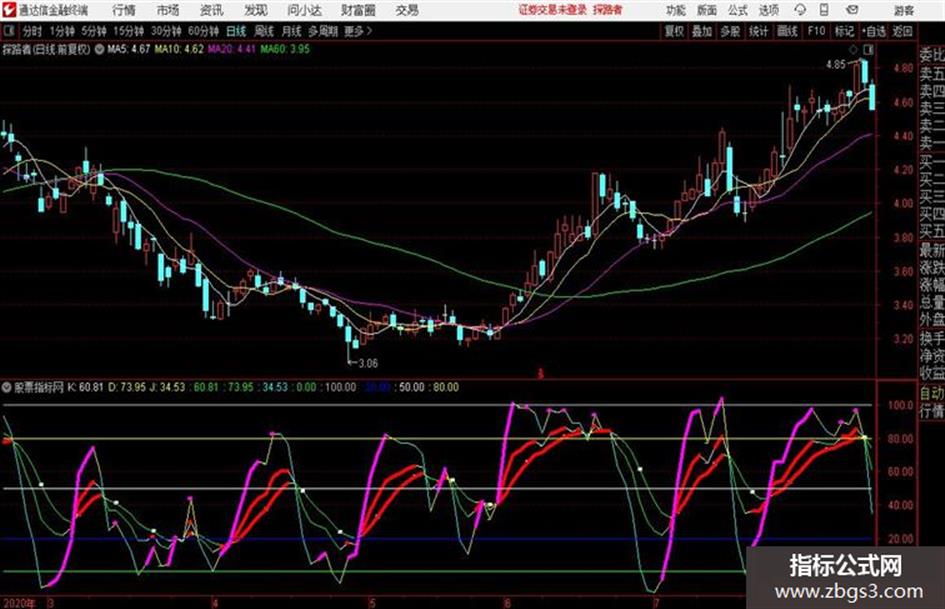
Task: Switch to the 60分钟 period tab
Action: click(x=204, y=31)
